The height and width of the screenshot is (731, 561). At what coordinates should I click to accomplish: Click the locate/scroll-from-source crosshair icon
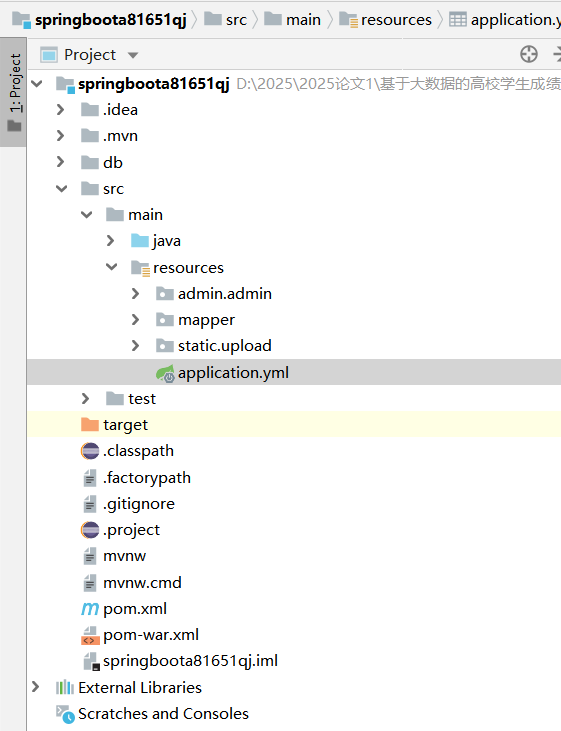click(x=529, y=54)
